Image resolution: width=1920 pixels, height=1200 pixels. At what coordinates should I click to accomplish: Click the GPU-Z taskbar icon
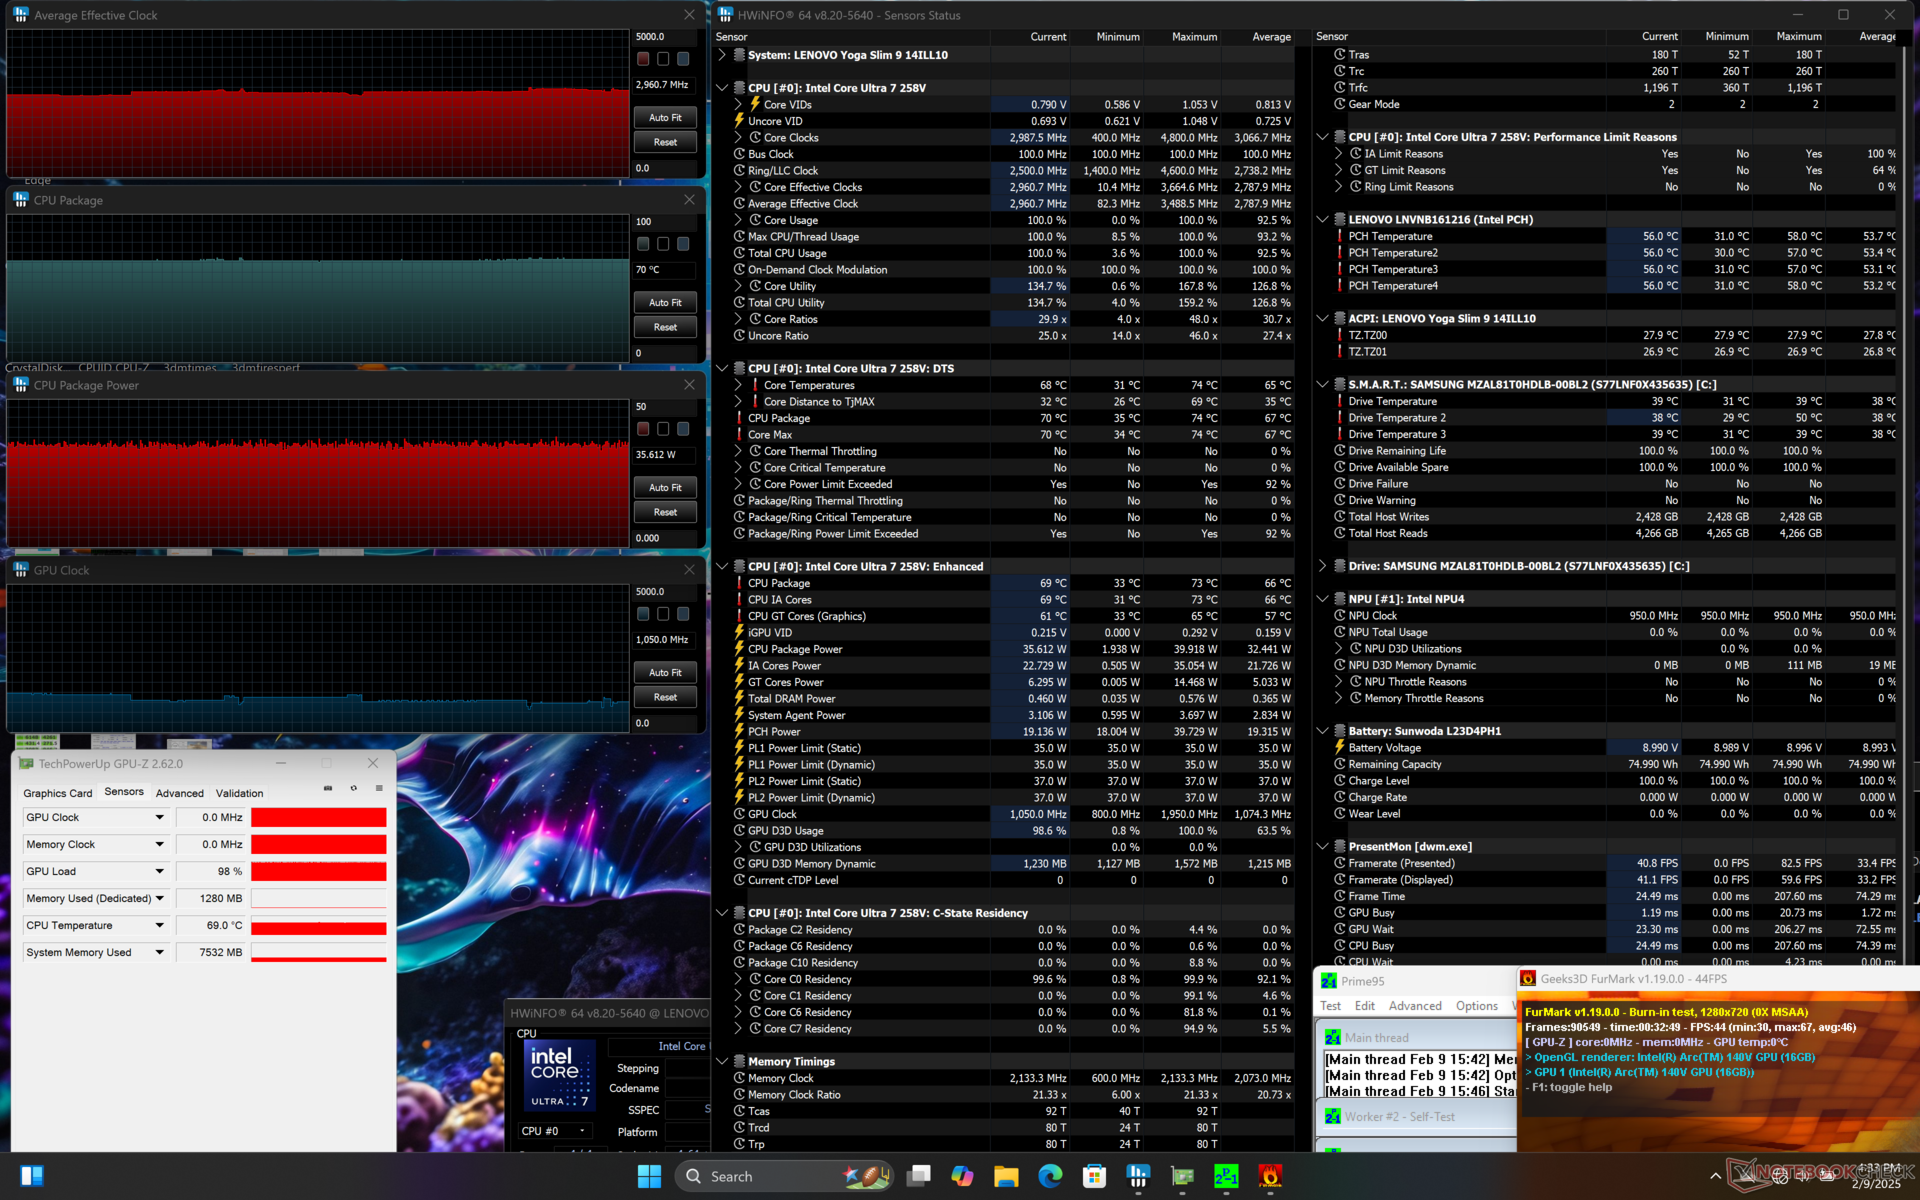tap(1182, 1176)
